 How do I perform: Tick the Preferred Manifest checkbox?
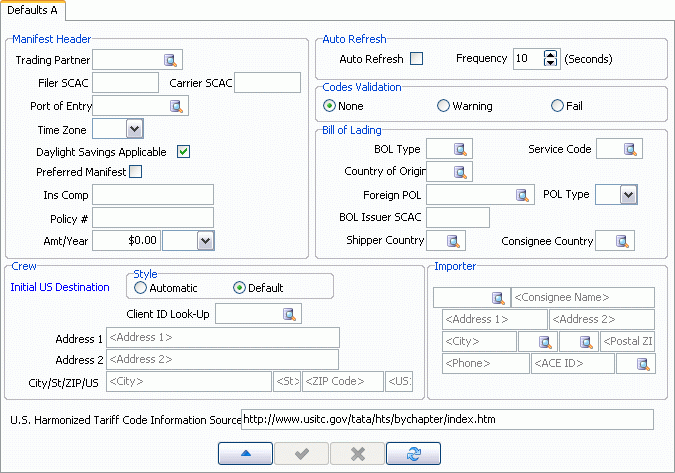(x=136, y=172)
